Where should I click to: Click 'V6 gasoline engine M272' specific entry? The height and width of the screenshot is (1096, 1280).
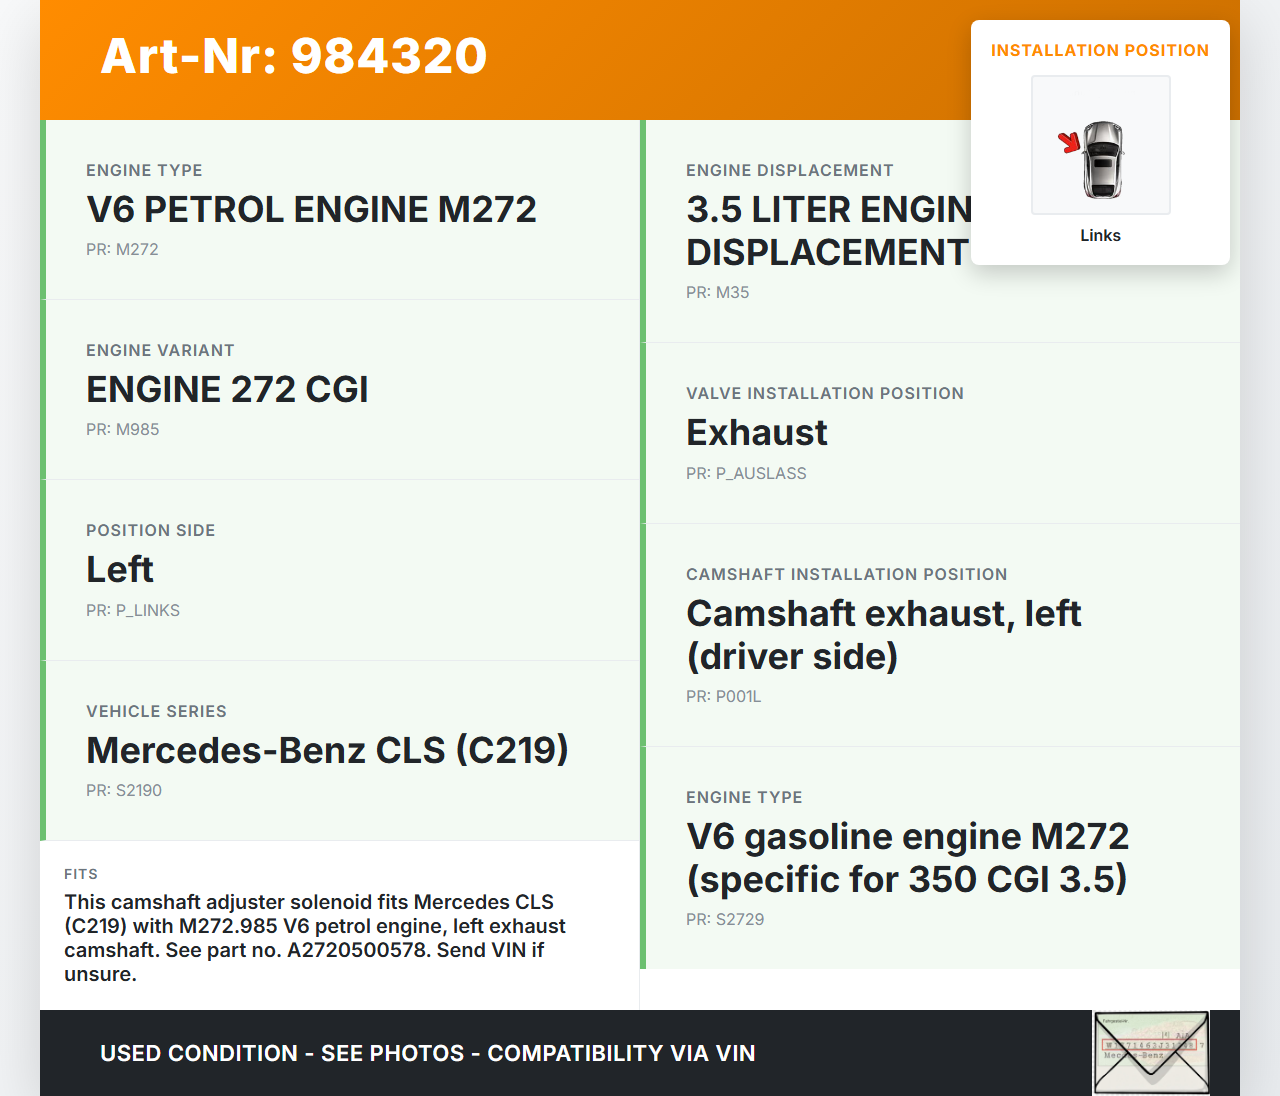(x=907, y=858)
